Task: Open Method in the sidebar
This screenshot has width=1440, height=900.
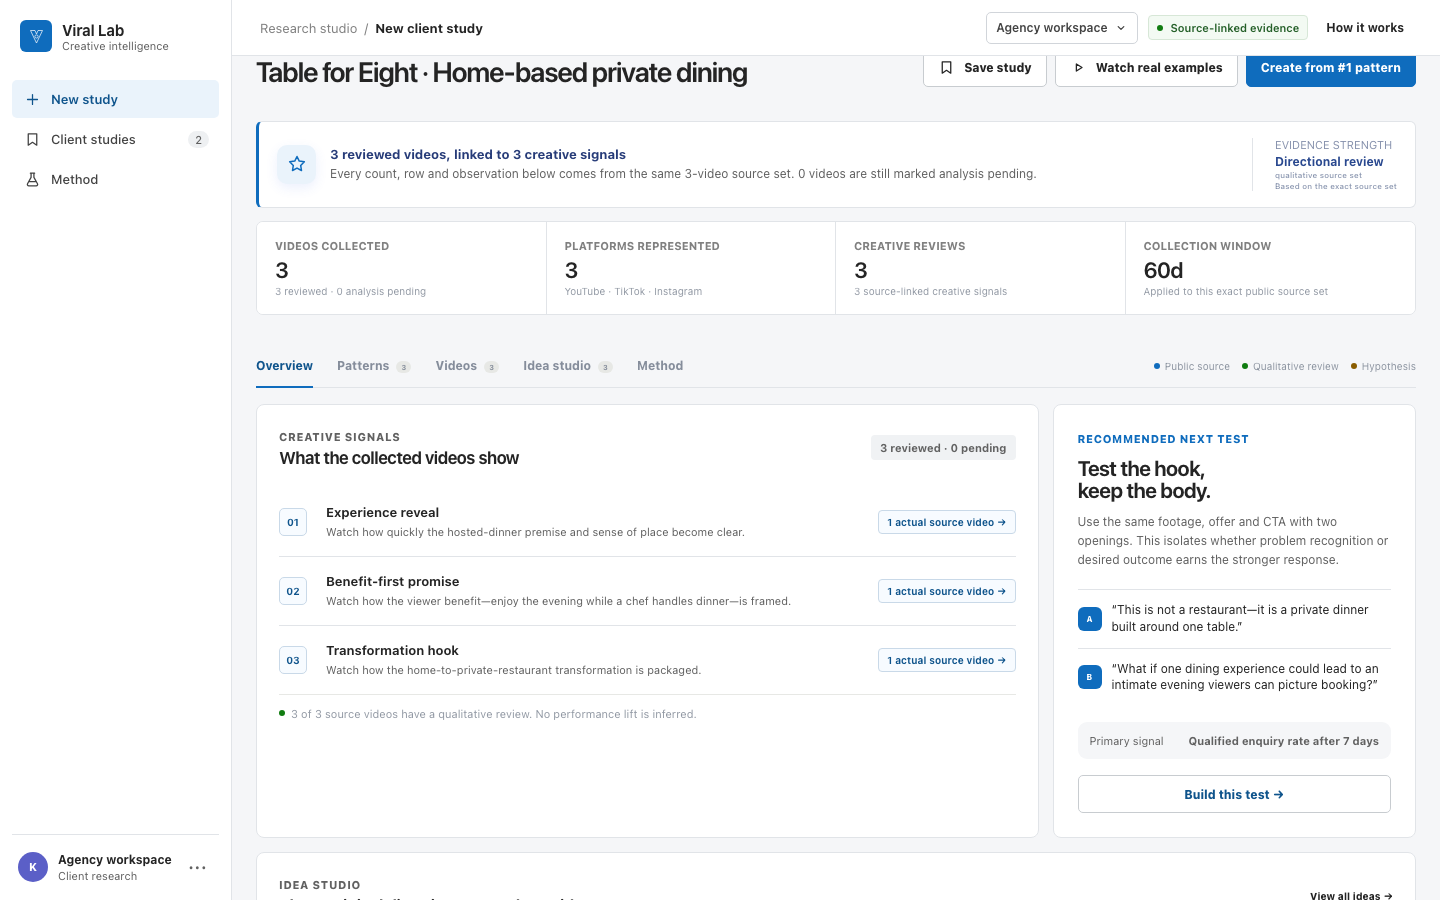Action: (x=115, y=180)
